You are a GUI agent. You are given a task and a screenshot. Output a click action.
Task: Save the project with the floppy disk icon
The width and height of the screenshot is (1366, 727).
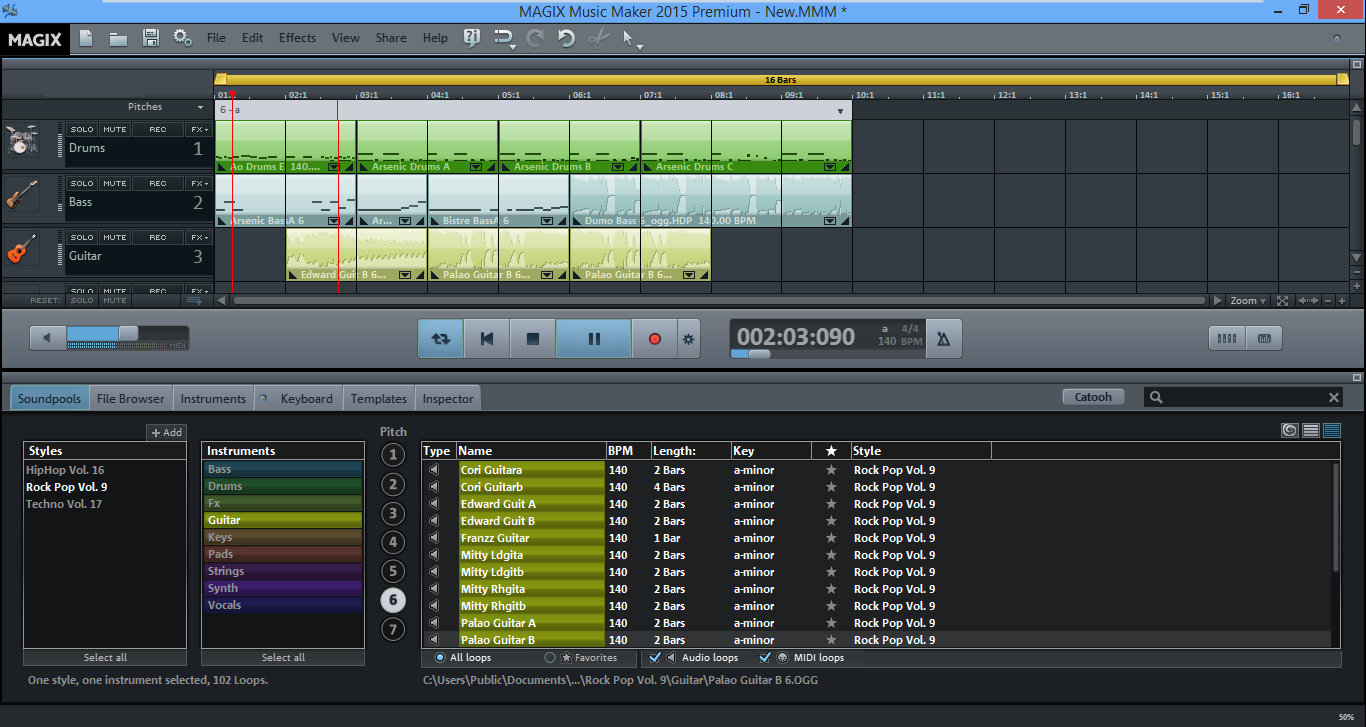151,38
